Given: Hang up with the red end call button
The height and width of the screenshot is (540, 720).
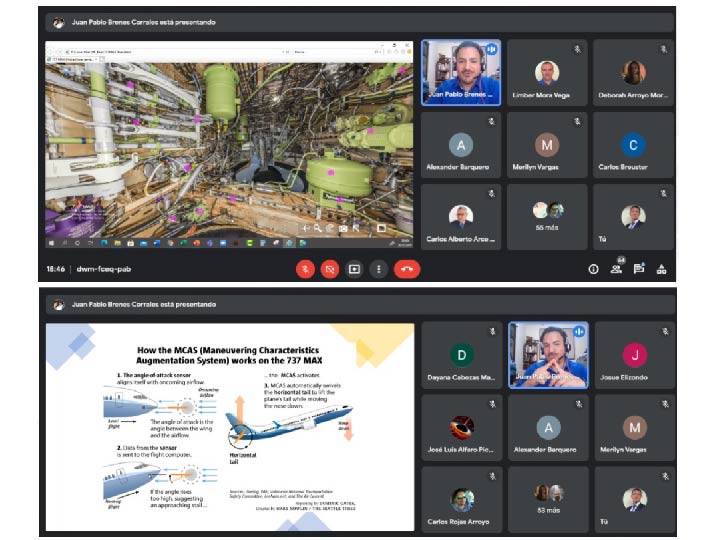Looking at the screenshot, I should tap(407, 269).
